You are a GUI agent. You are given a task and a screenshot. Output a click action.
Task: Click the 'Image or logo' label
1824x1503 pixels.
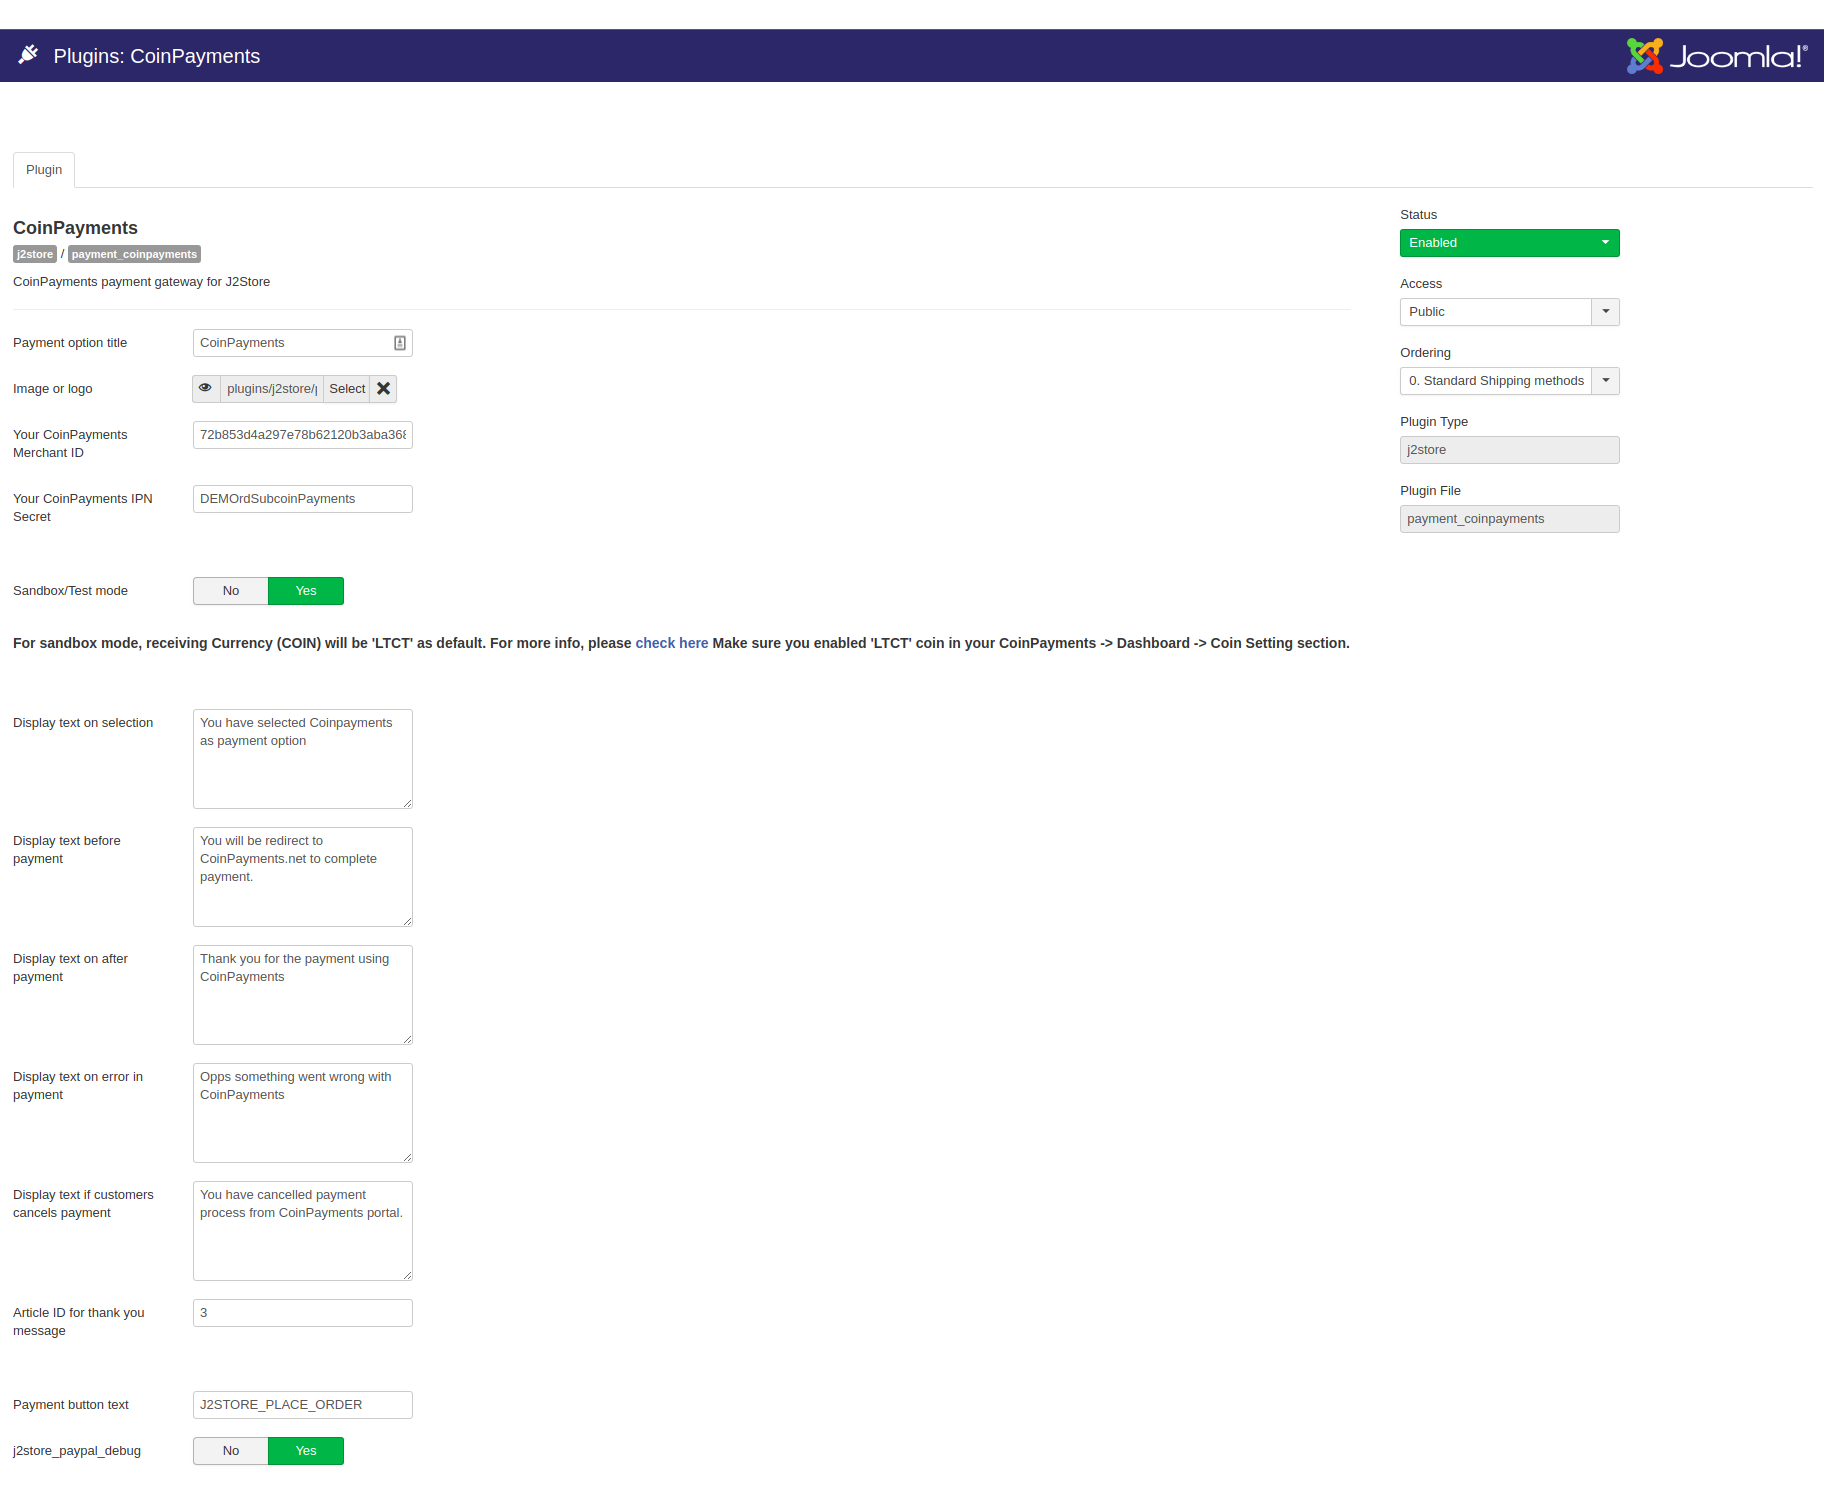(52, 389)
